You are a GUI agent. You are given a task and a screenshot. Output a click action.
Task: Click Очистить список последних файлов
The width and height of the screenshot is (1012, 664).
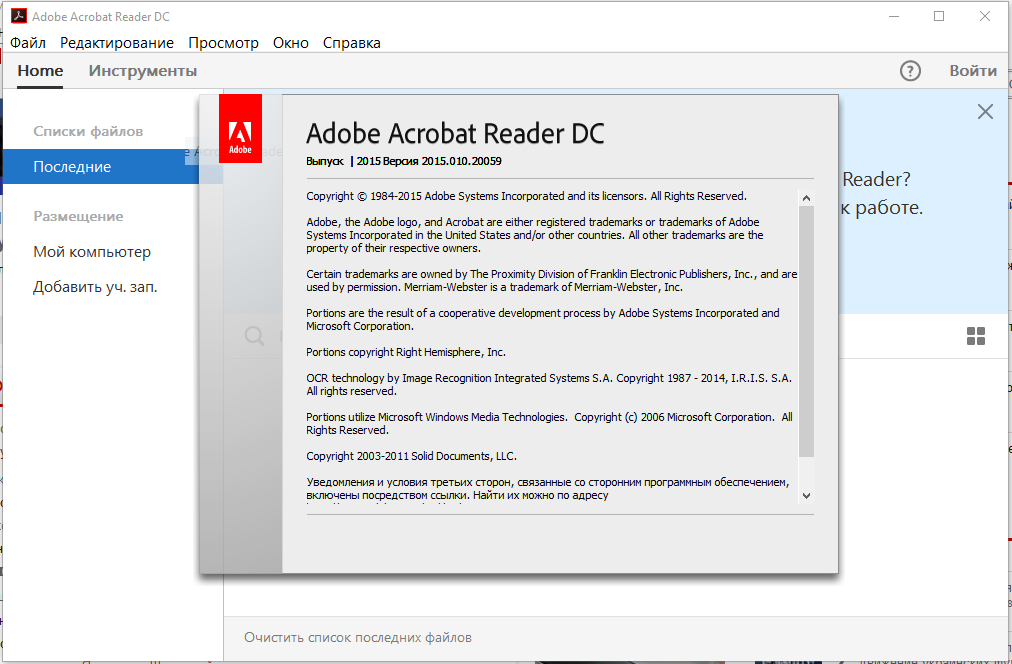[358, 638]
